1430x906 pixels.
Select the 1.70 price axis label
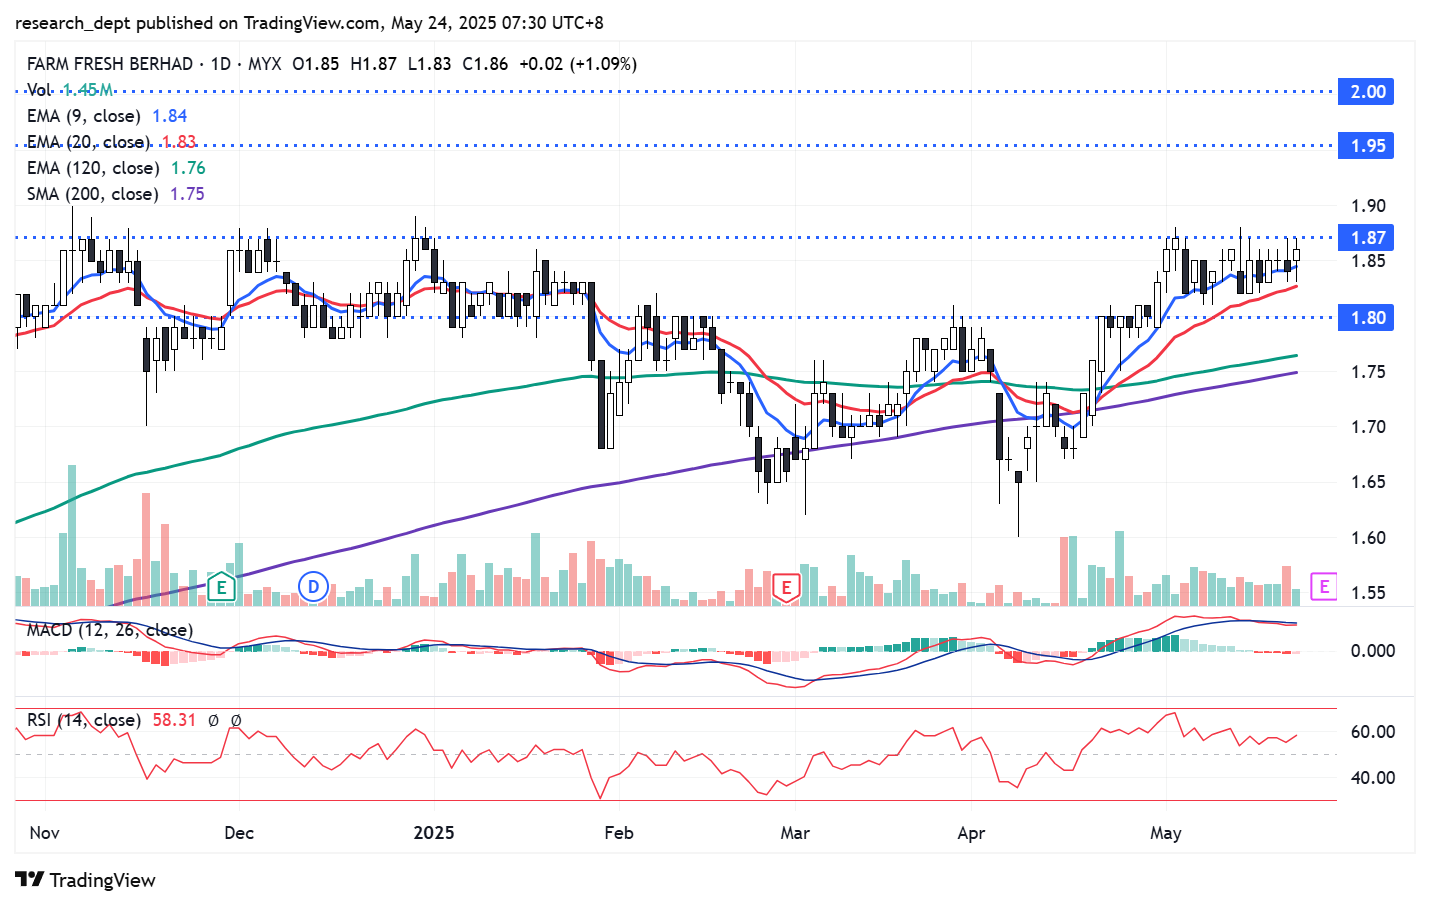point(1368,427)
